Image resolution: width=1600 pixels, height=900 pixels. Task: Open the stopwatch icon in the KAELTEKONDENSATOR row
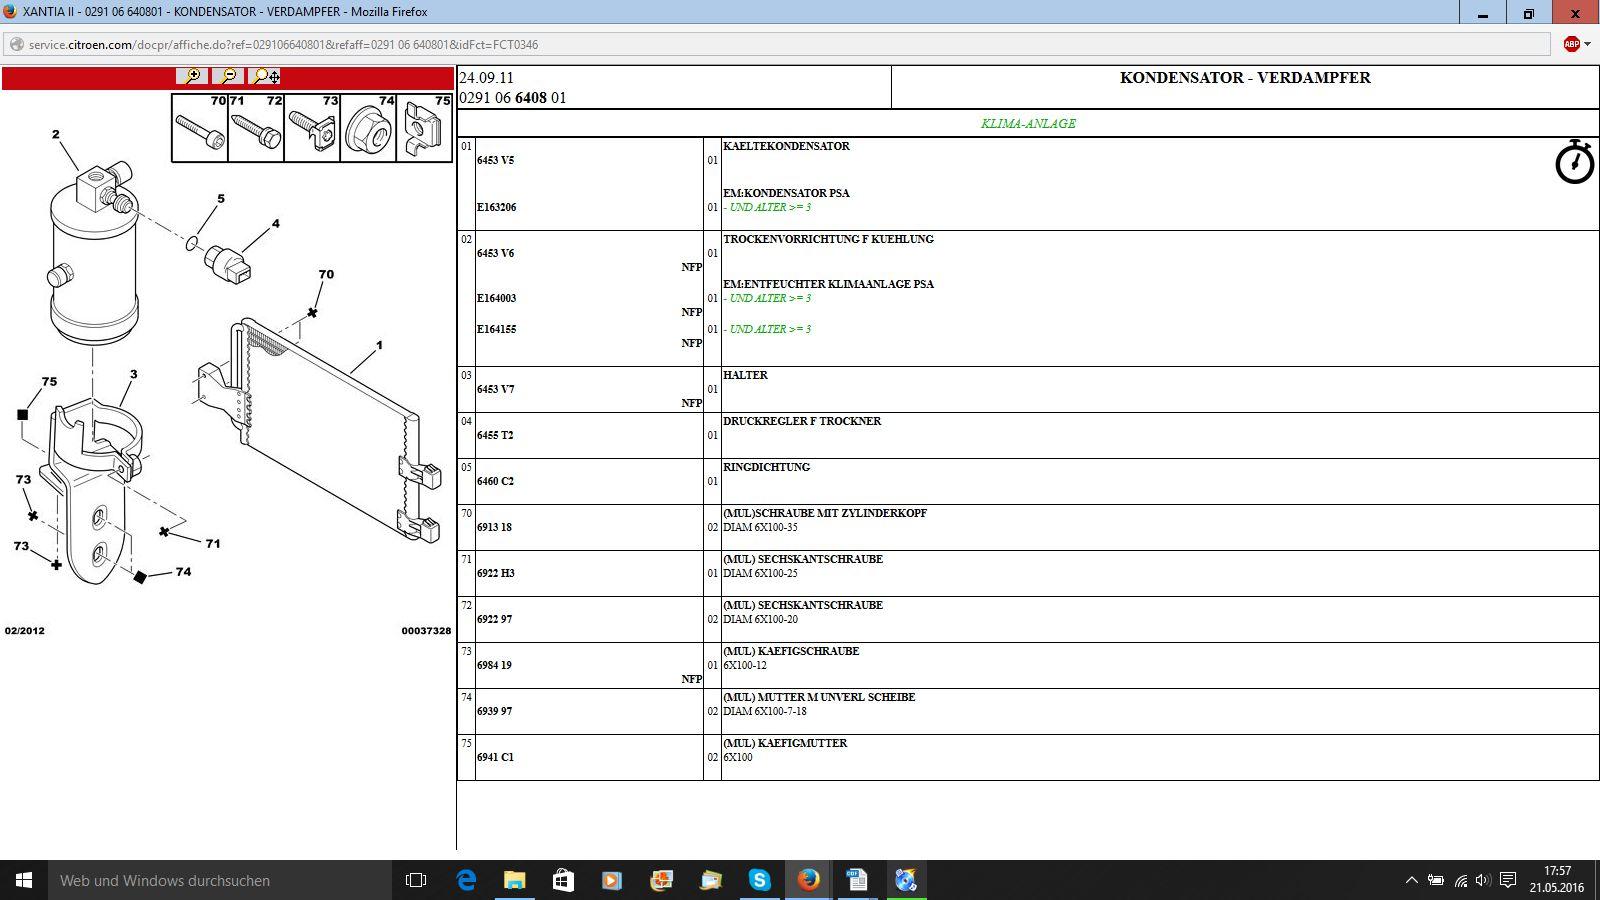pyautogui.click(x=1574, y=161)
